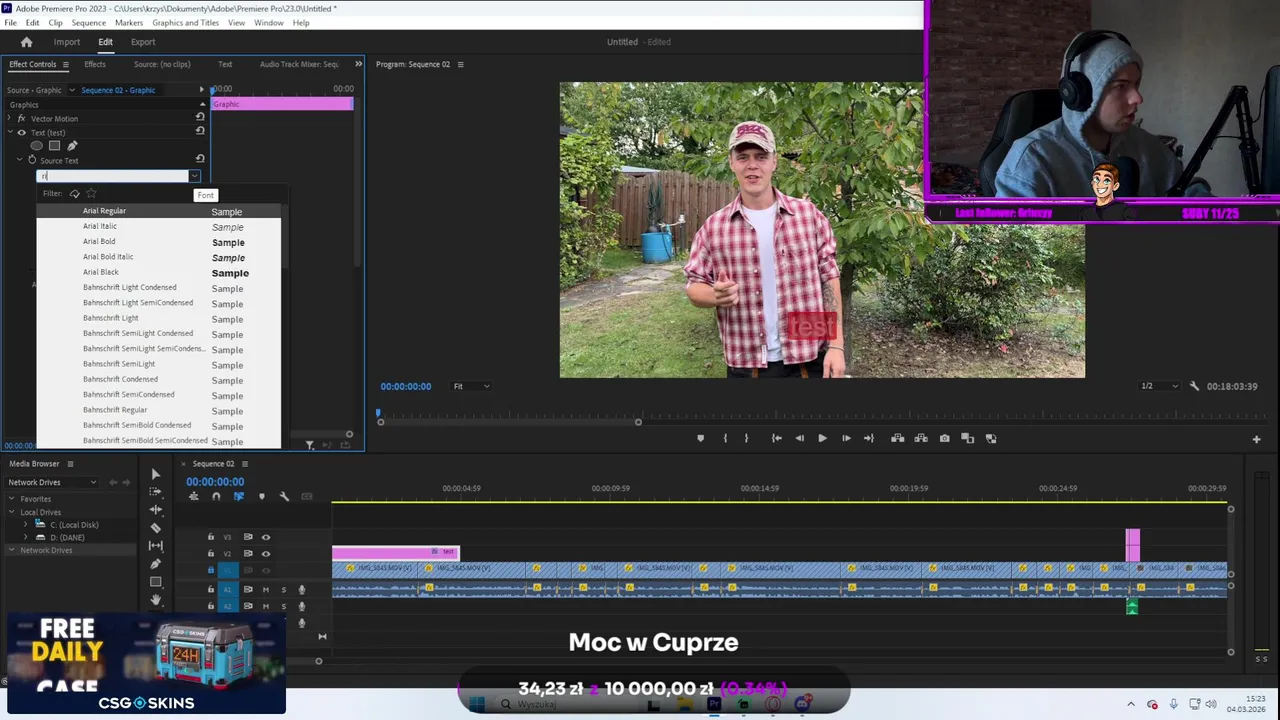The width and height of the screenshot is (1280, 720).
Task: Click the Lift button in Program monitor
Action: [x=897, y=438]
